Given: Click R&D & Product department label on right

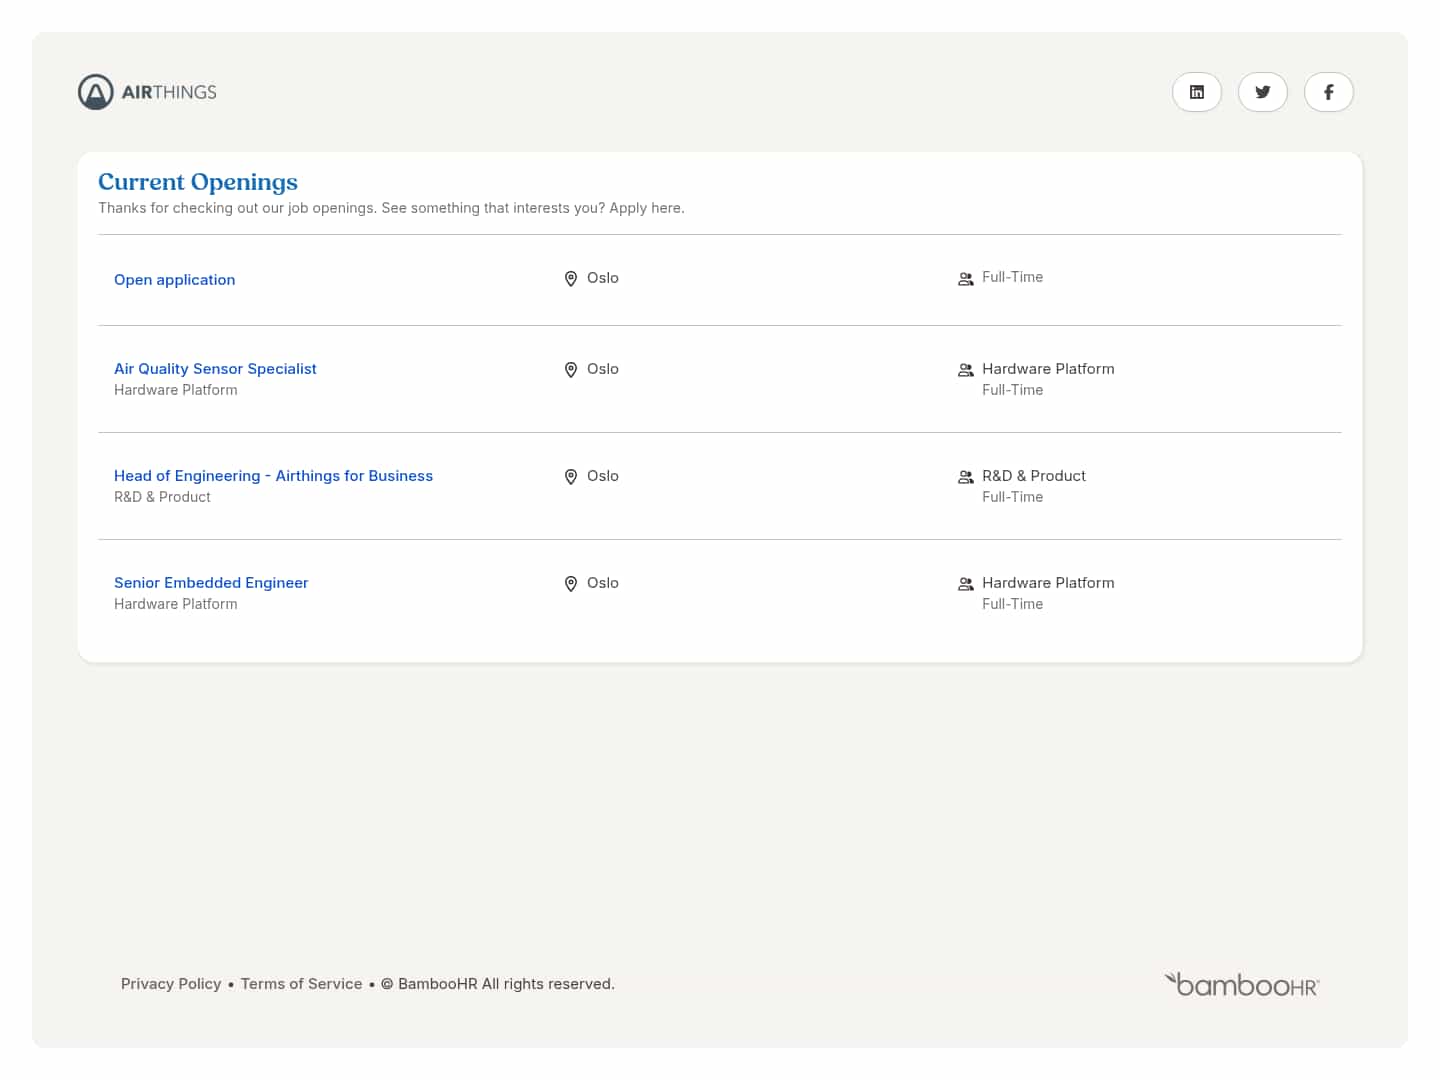Looking at the screenshot, I should (x=1034, y=476).
